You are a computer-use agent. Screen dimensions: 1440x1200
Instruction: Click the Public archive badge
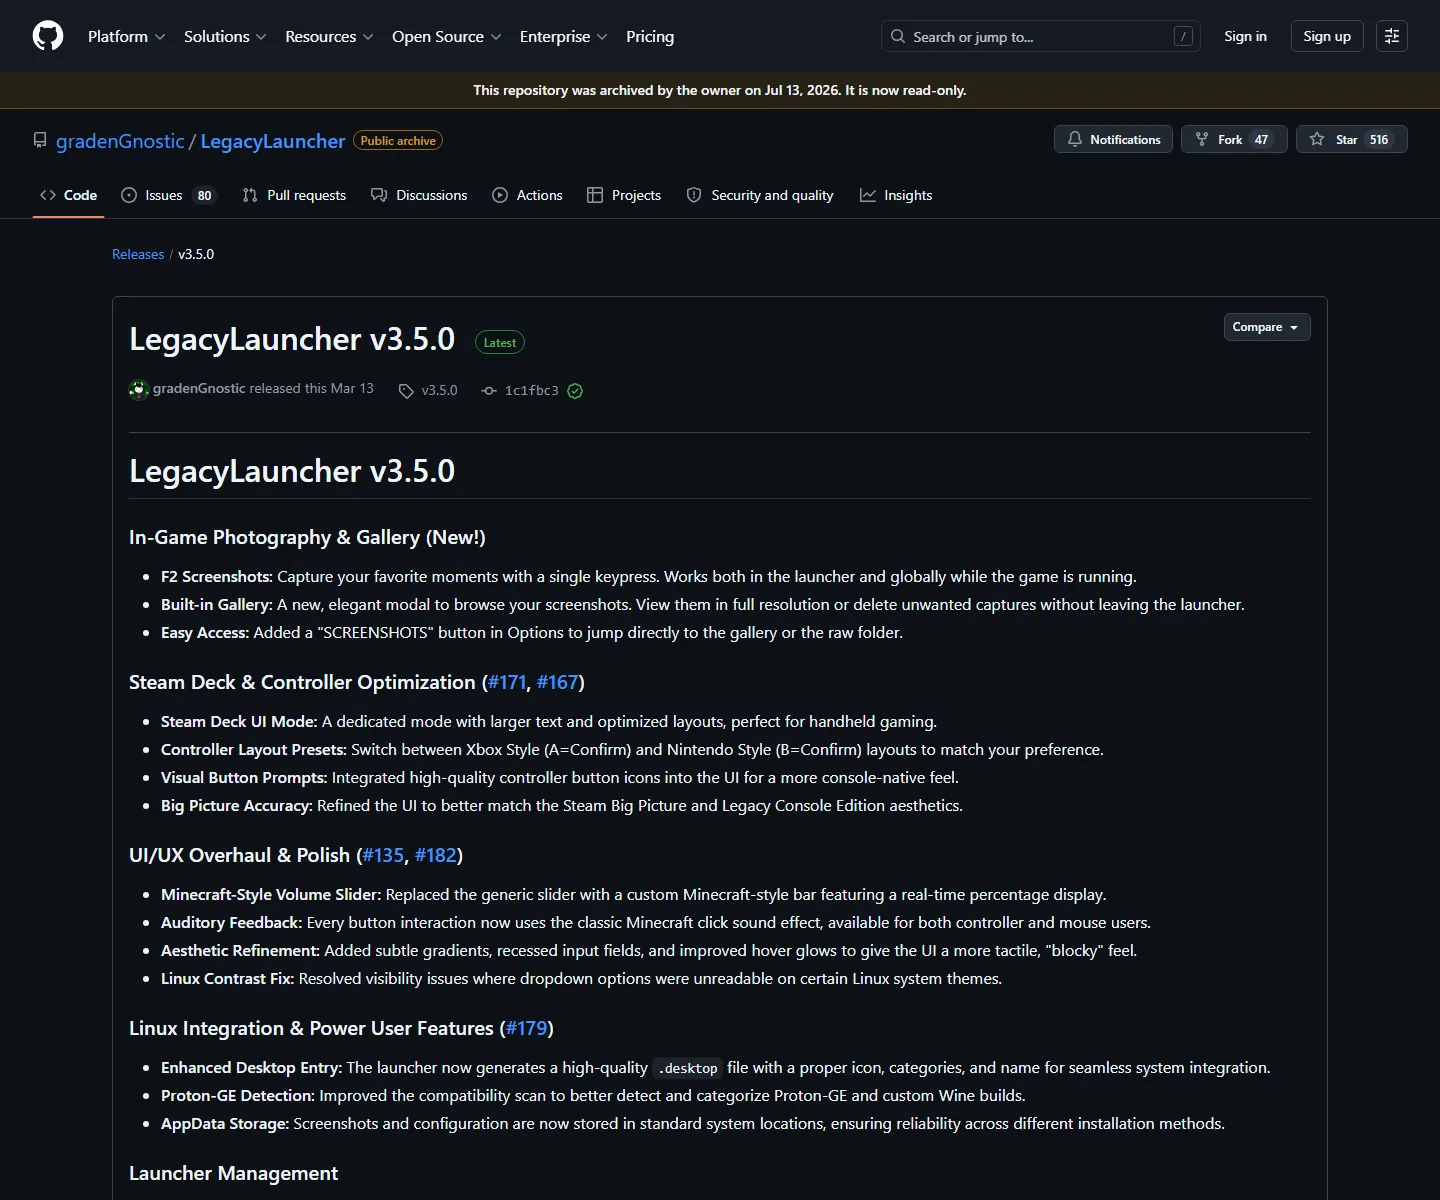pos(398,141)
